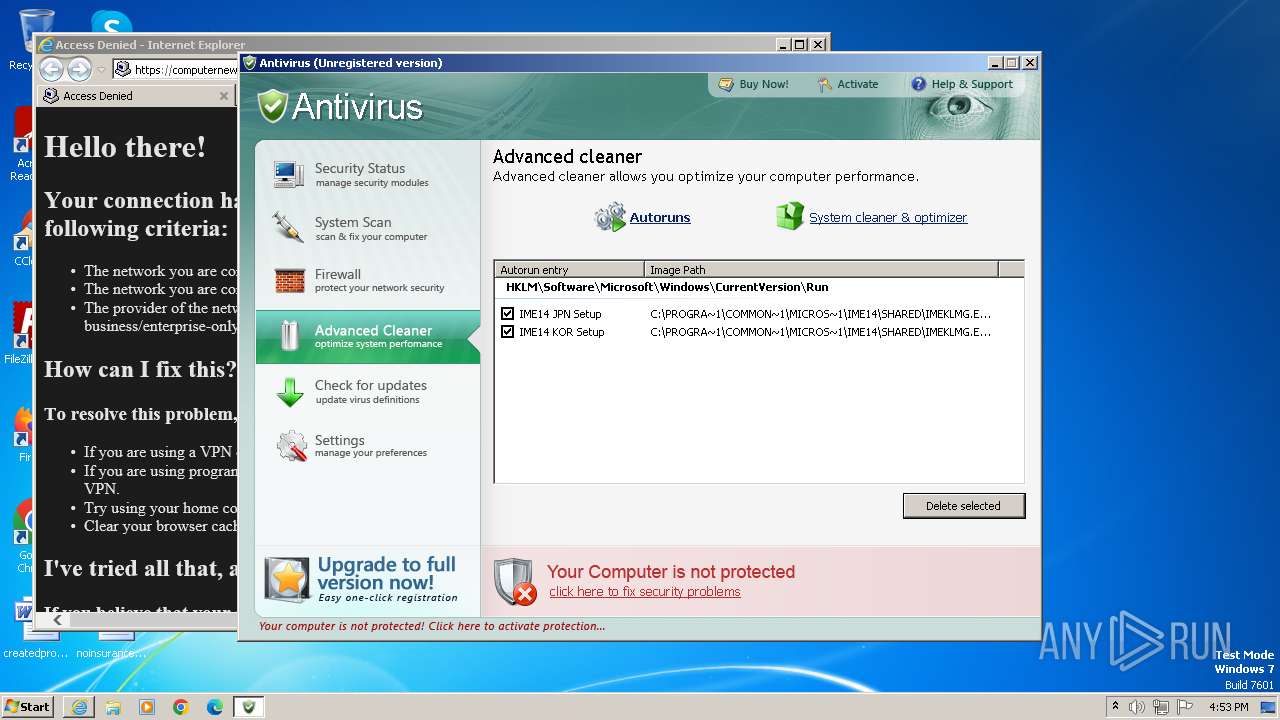Open the Settings gear icon

click(291, 446)
